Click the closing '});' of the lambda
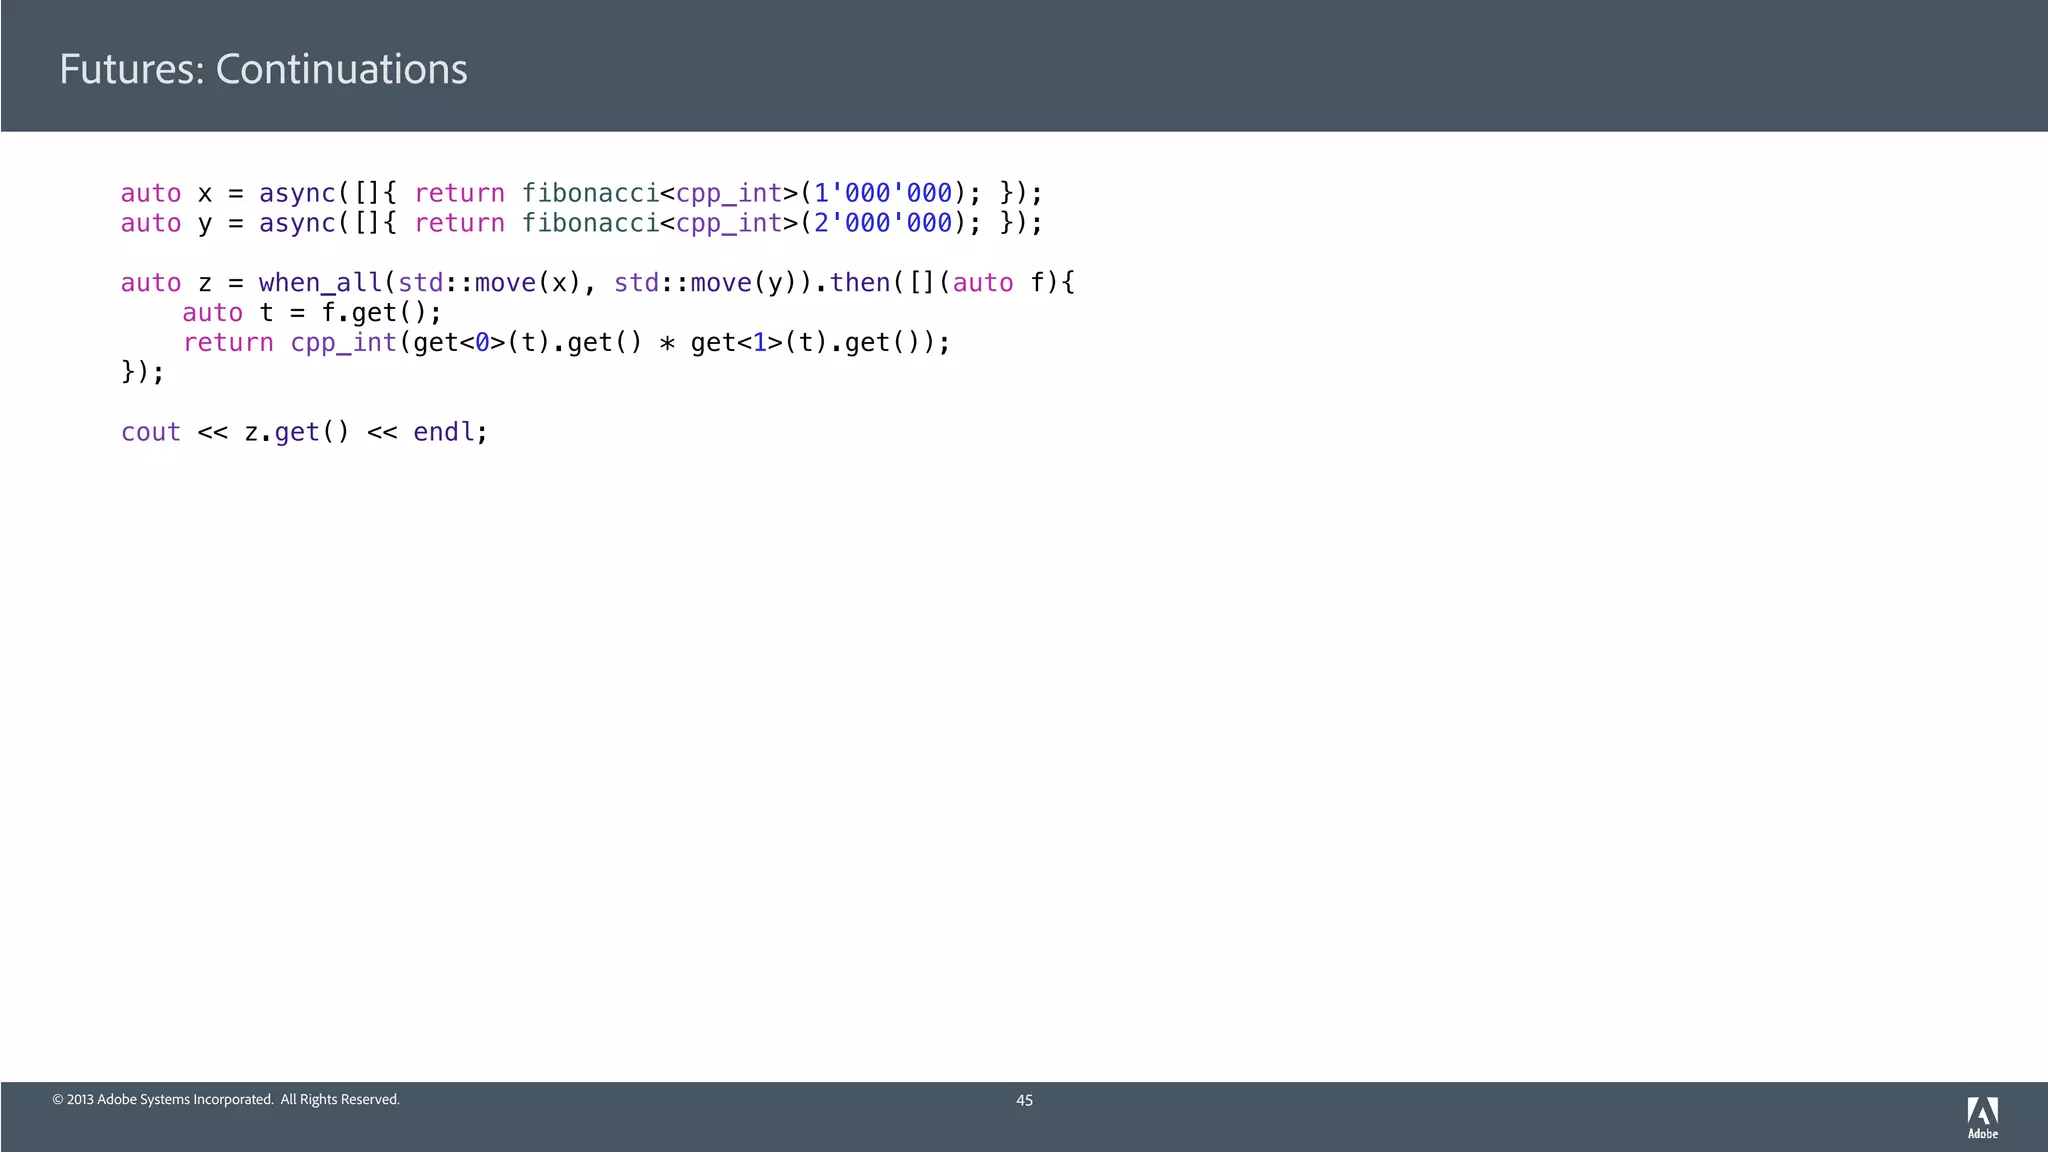Screen dimensions: 2048x1152 click(142, 372)
